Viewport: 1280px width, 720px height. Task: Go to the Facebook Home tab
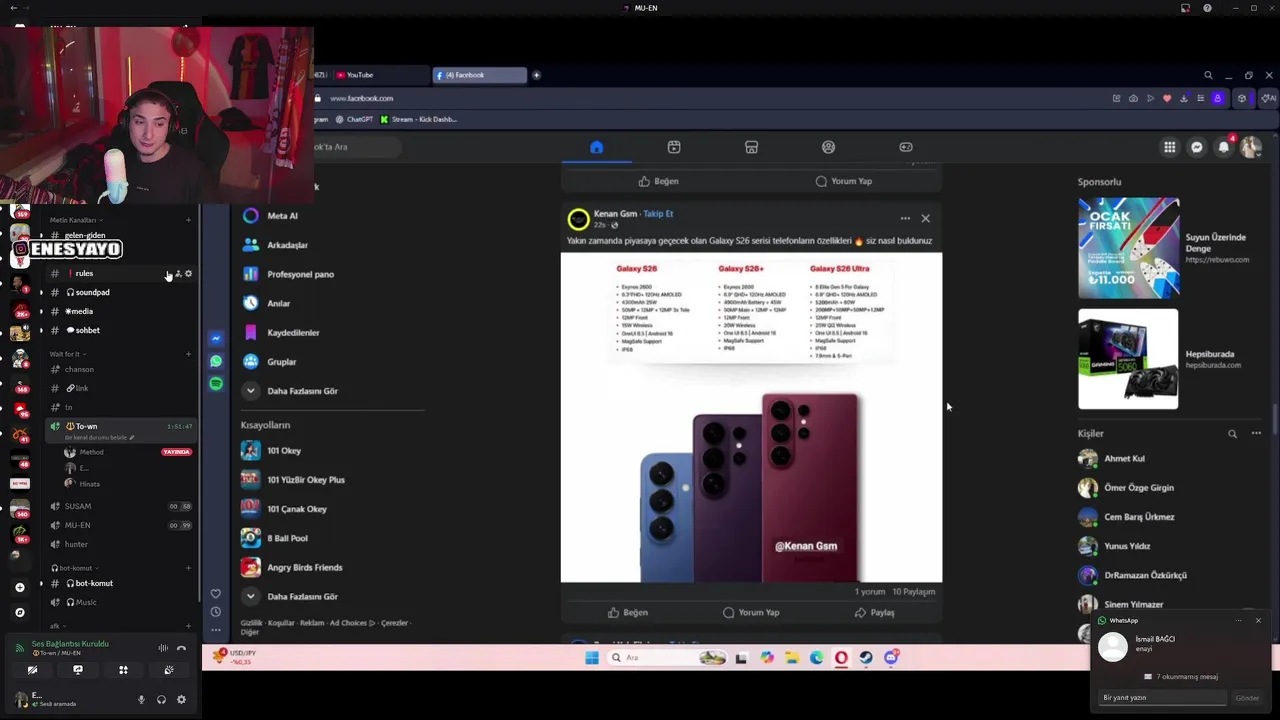click(x=596, y=147)
